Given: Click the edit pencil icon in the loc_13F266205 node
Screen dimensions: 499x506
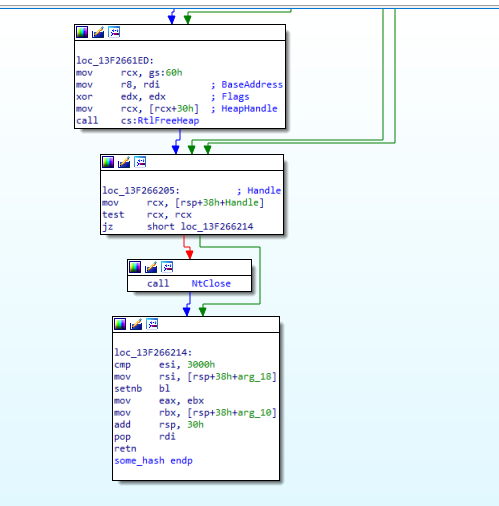Looking at the screenshot, I should tap(124, 162).
